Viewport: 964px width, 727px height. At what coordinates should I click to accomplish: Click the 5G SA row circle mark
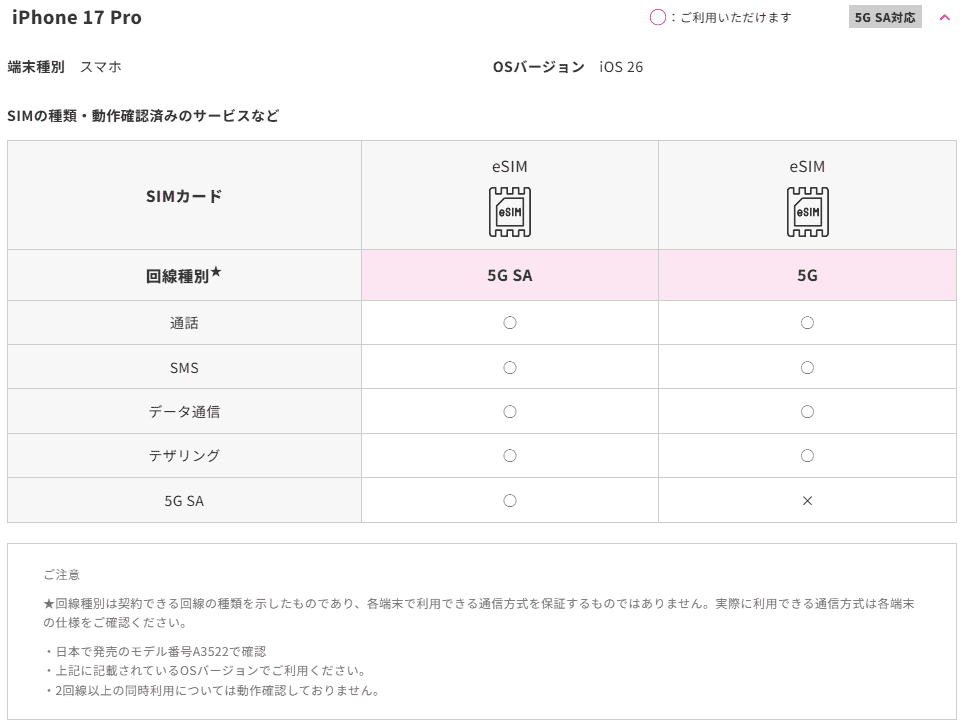point(510,501)
